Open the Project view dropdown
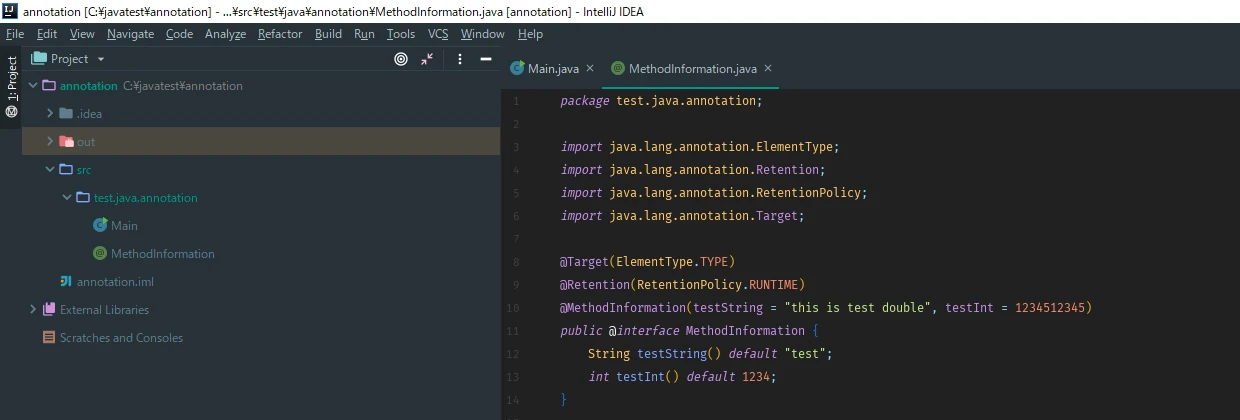Viewport: 1240px width, 420px height. pos(69,59)
